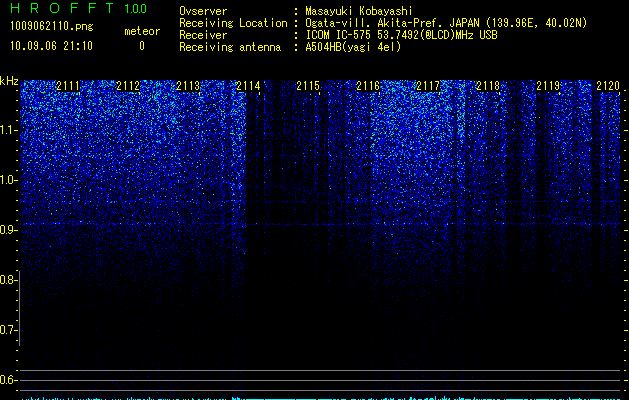This screenshot has width=629, height=400.
Task: Click the 0.6 kHz axis label
Action: (x=8, y=380)
